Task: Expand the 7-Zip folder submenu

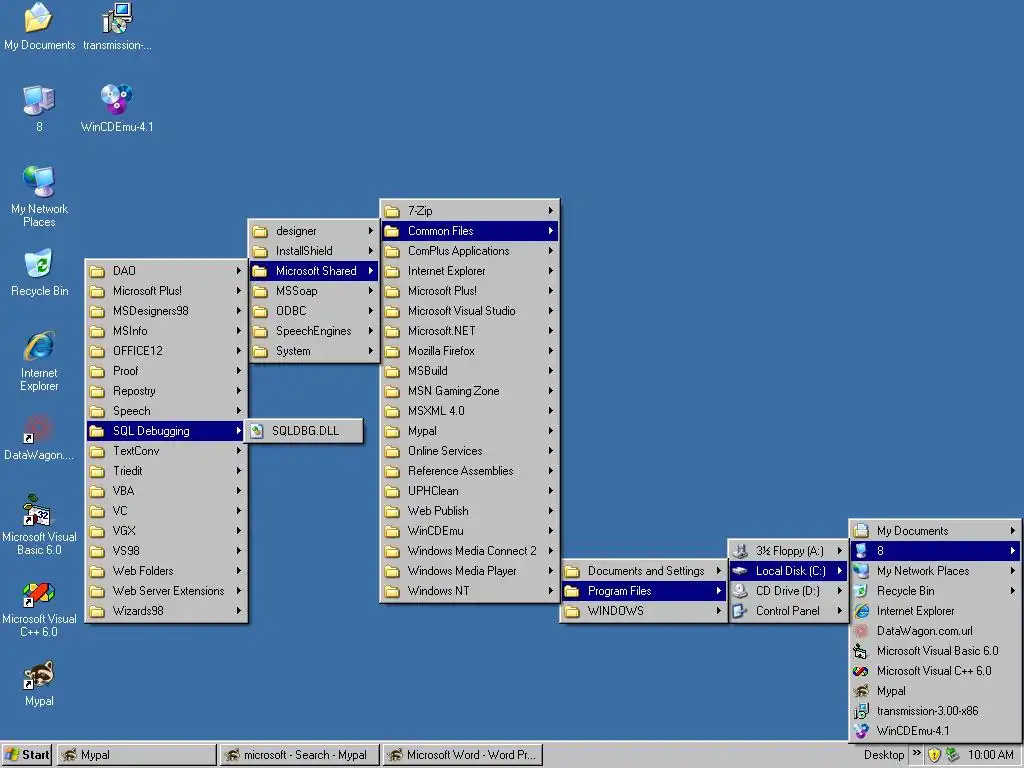Action: pyautogui.click(x=469, y=211)
